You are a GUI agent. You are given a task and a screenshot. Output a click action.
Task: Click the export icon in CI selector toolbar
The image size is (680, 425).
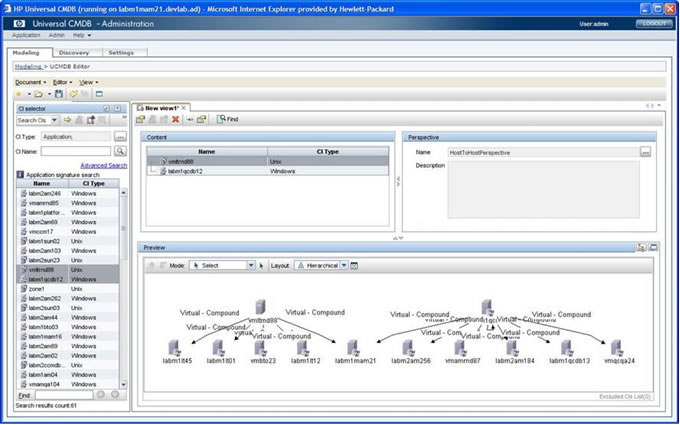[x=91, y=120]
